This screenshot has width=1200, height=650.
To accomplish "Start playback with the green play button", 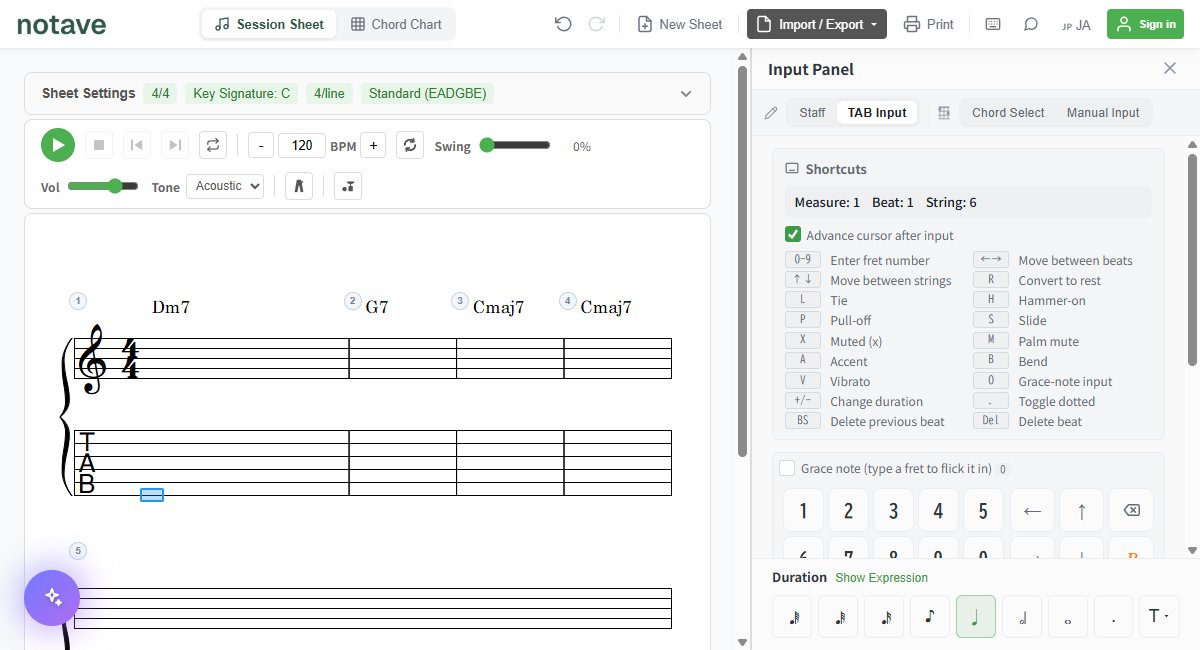I will coord(58,145).
